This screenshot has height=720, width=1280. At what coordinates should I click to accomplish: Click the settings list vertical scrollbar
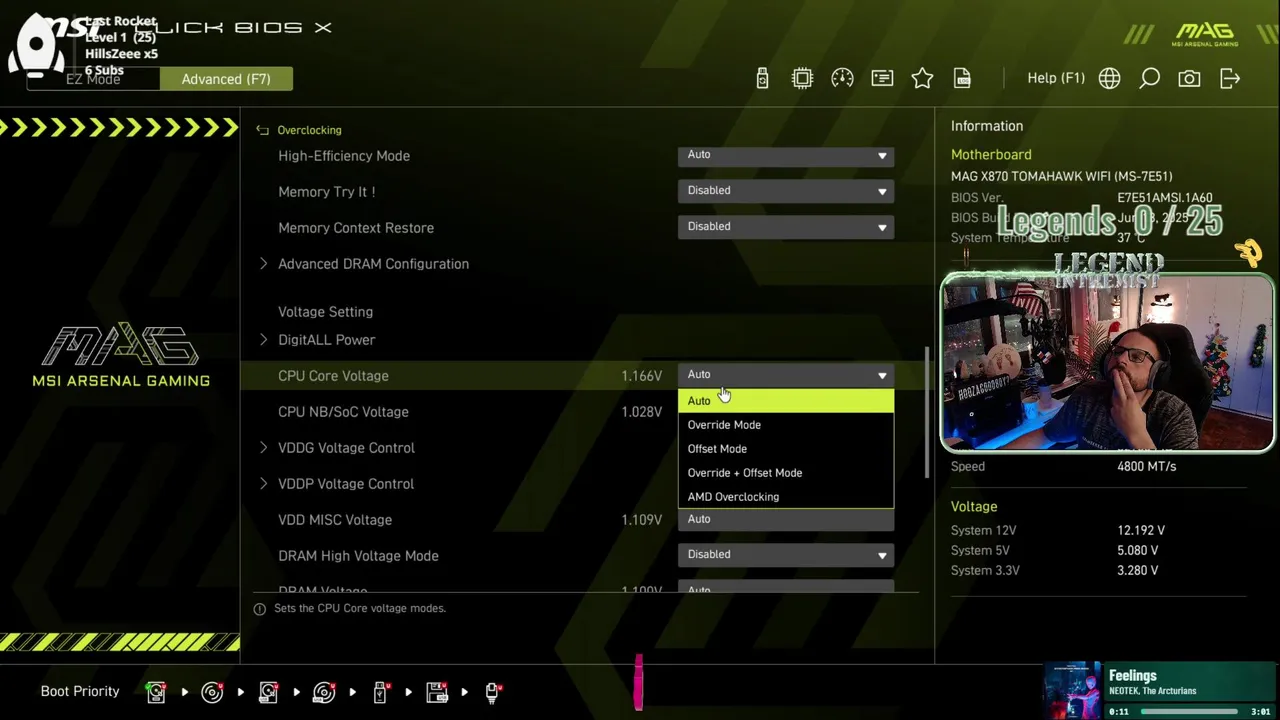[926, 412]
